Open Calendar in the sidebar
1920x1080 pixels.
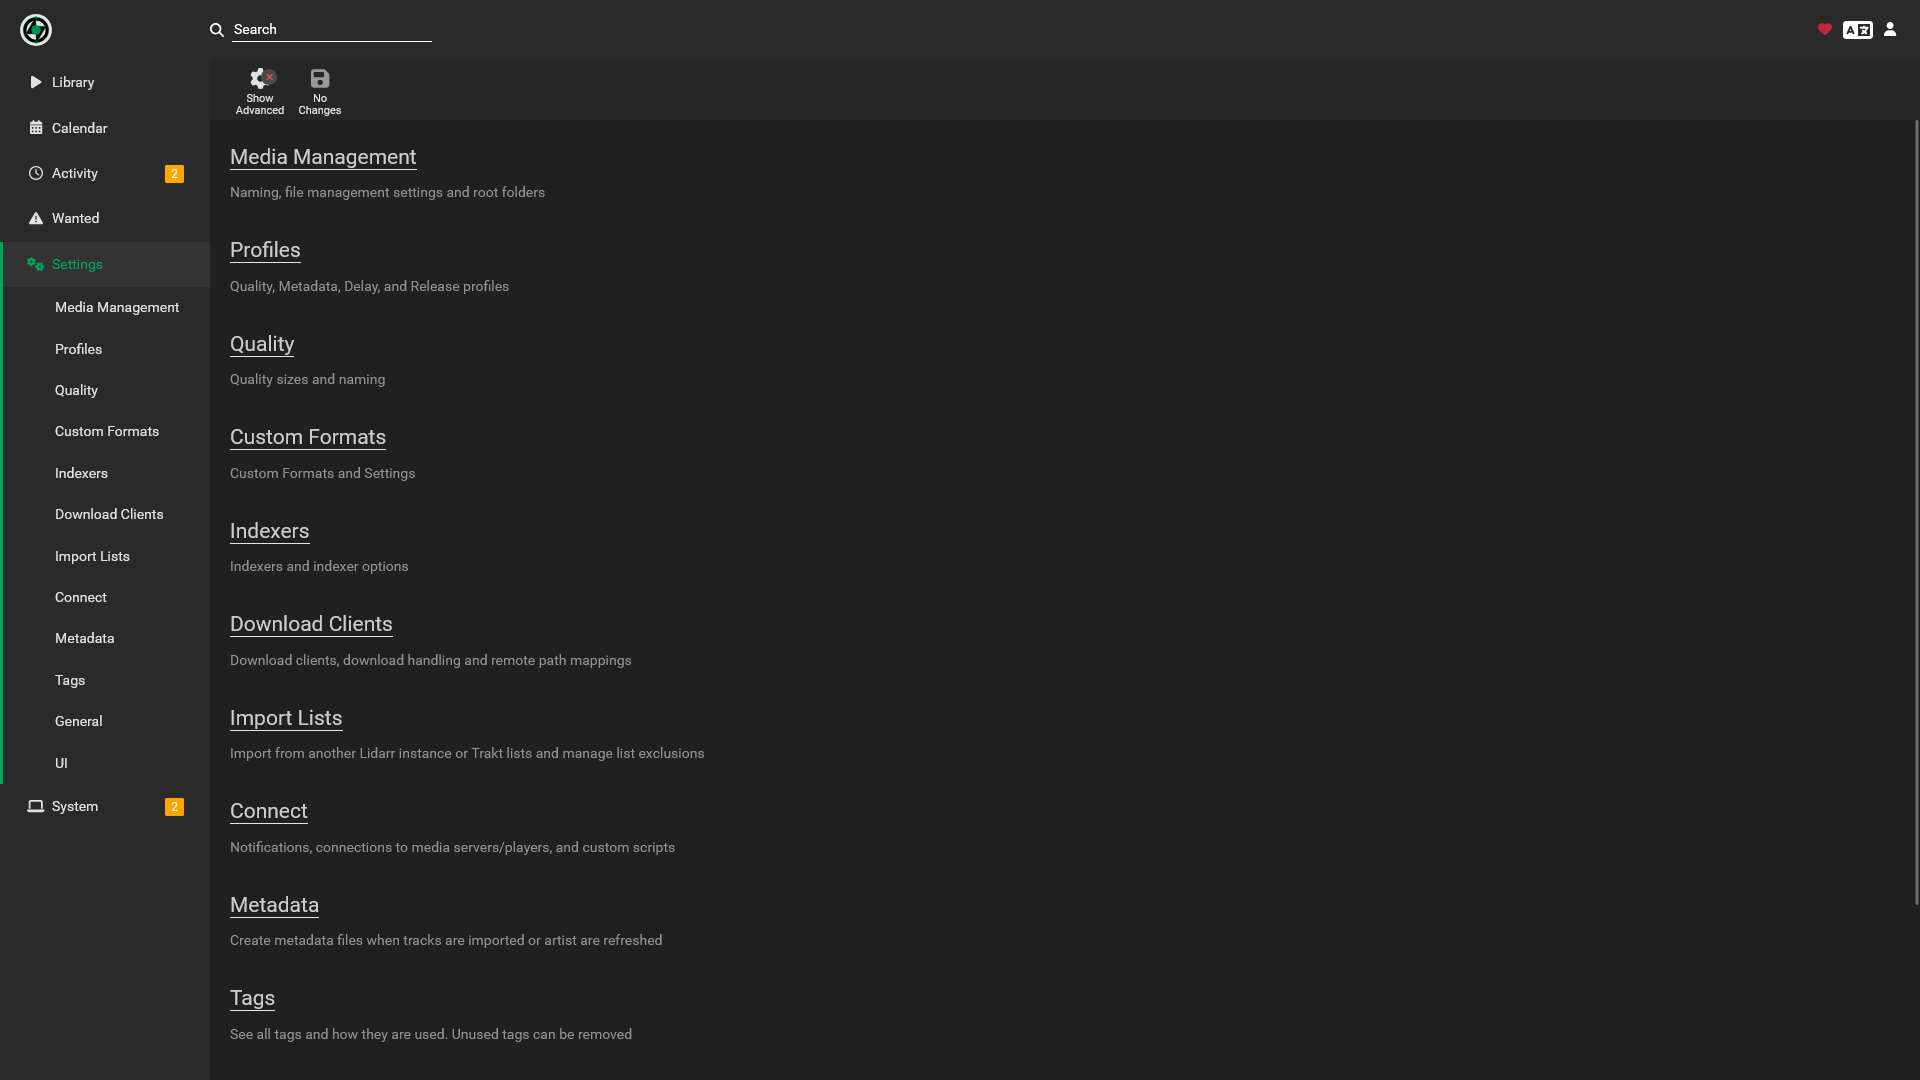(x=105, y=128)
